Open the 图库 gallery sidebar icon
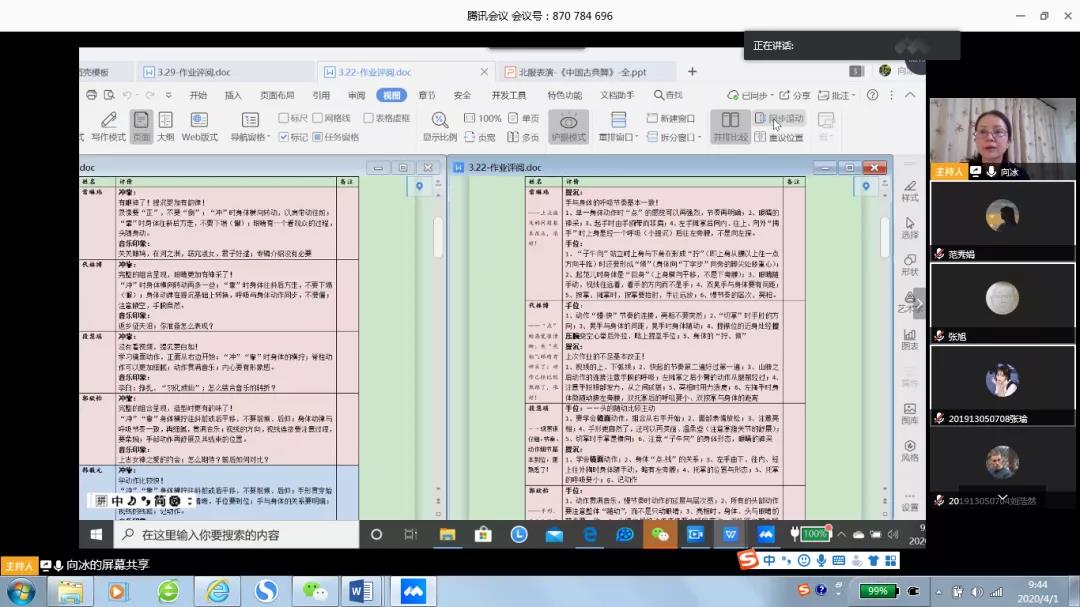The height and width of the screenshot is (607, 1080). 909,413
